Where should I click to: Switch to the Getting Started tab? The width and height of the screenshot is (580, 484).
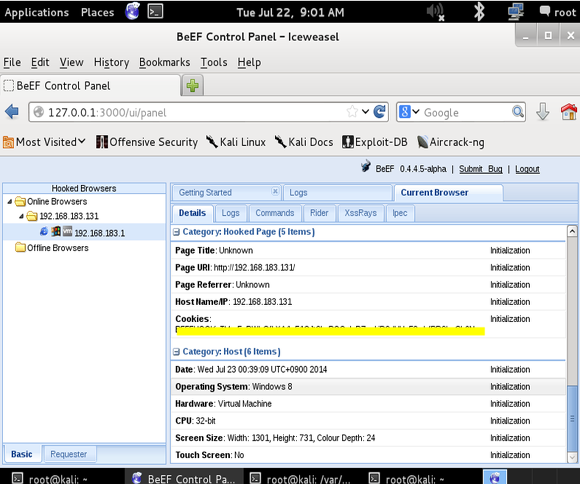[x=205, y=192]
